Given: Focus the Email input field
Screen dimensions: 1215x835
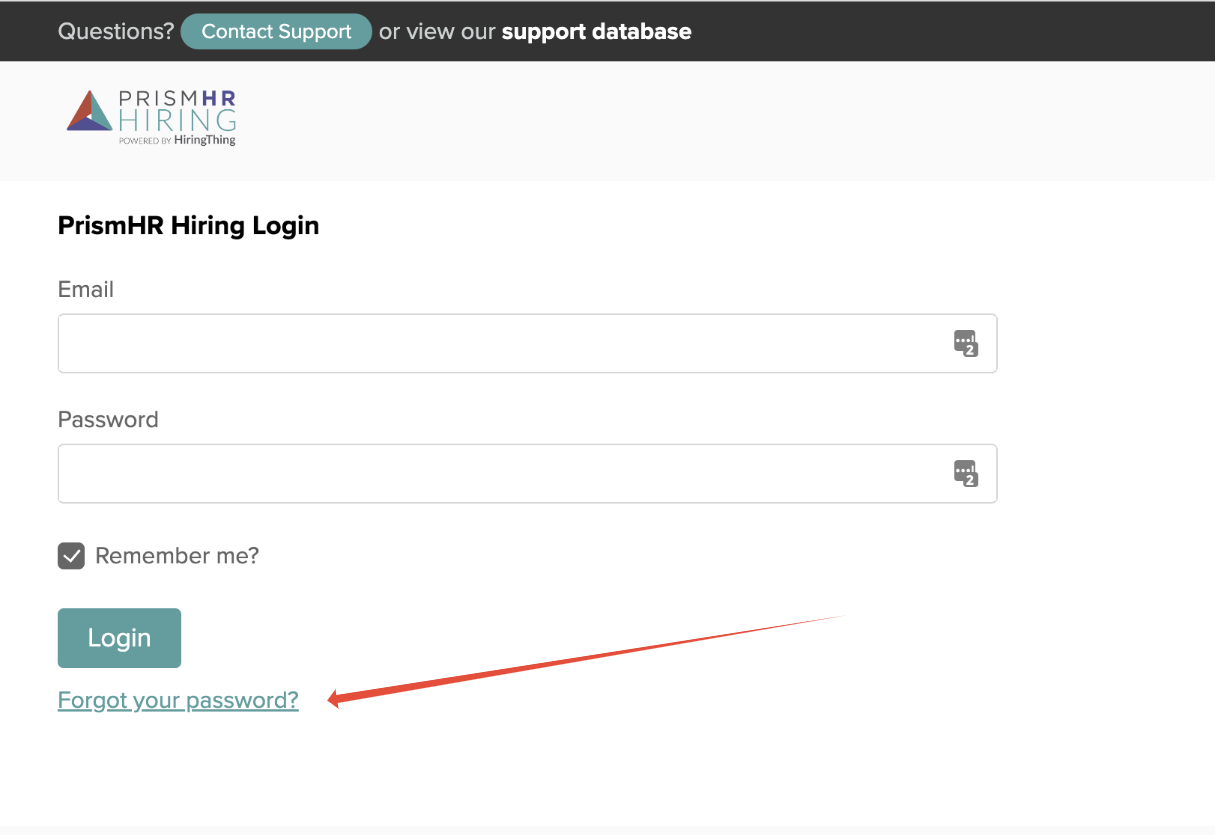Looking at the screenshot, I should coord(527,344).
